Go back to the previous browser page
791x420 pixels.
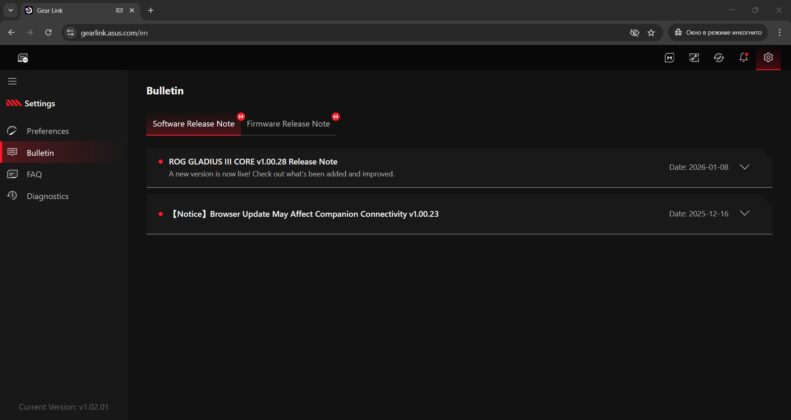pos(11,32)
